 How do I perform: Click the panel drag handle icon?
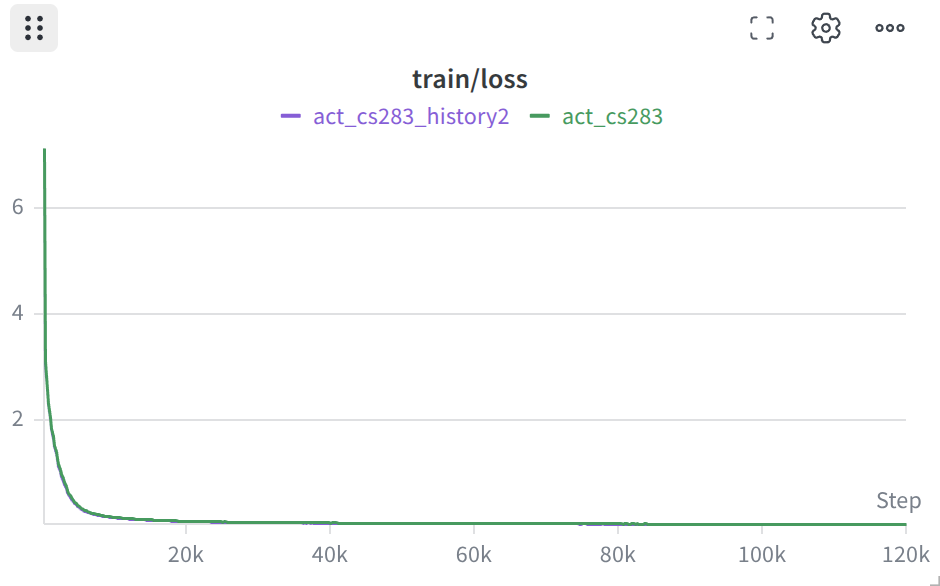34,28
